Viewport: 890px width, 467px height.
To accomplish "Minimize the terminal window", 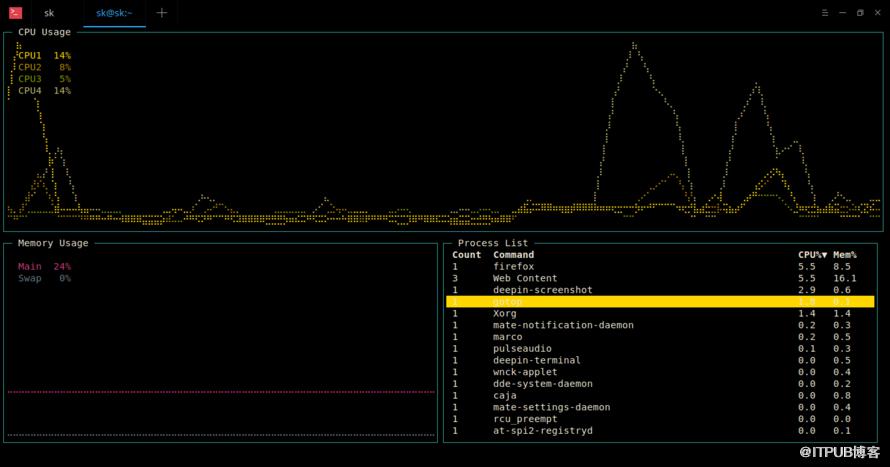I will [842, 12].
